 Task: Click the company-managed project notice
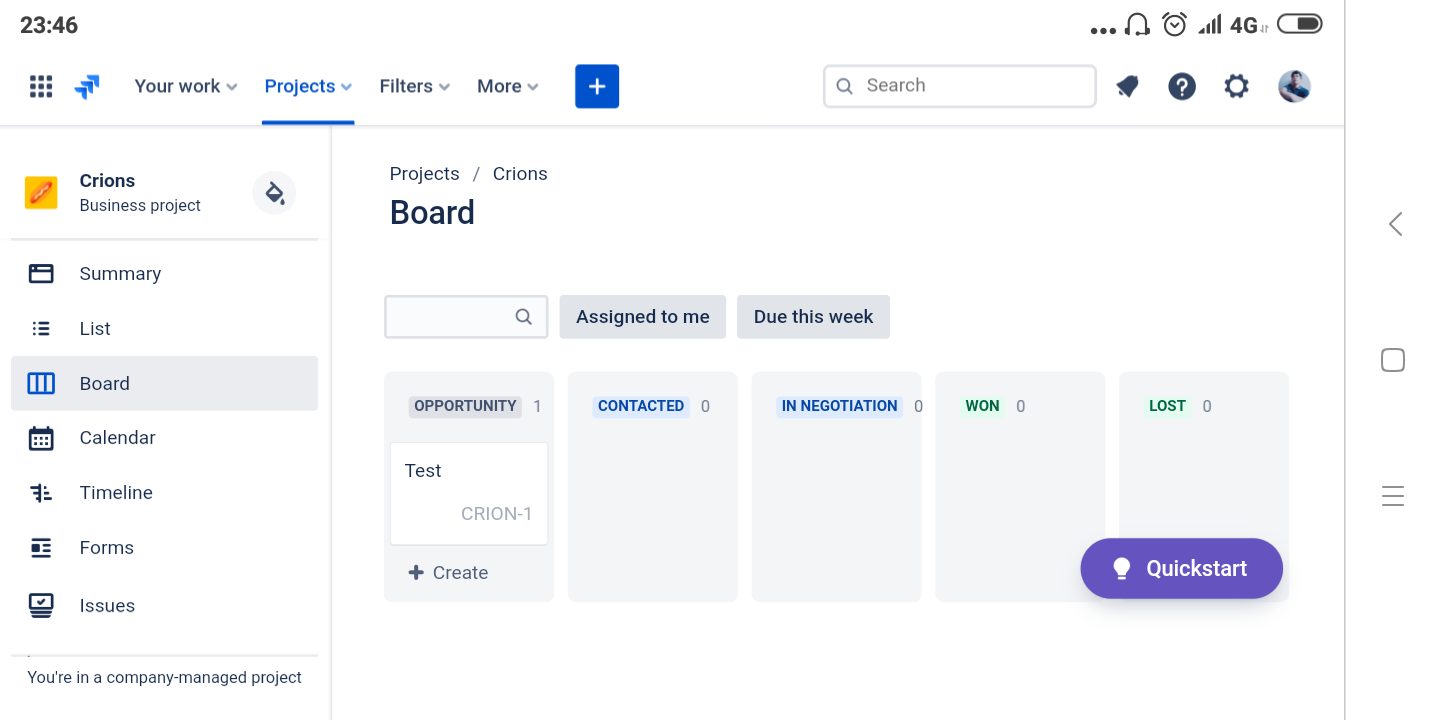(164, 677)
